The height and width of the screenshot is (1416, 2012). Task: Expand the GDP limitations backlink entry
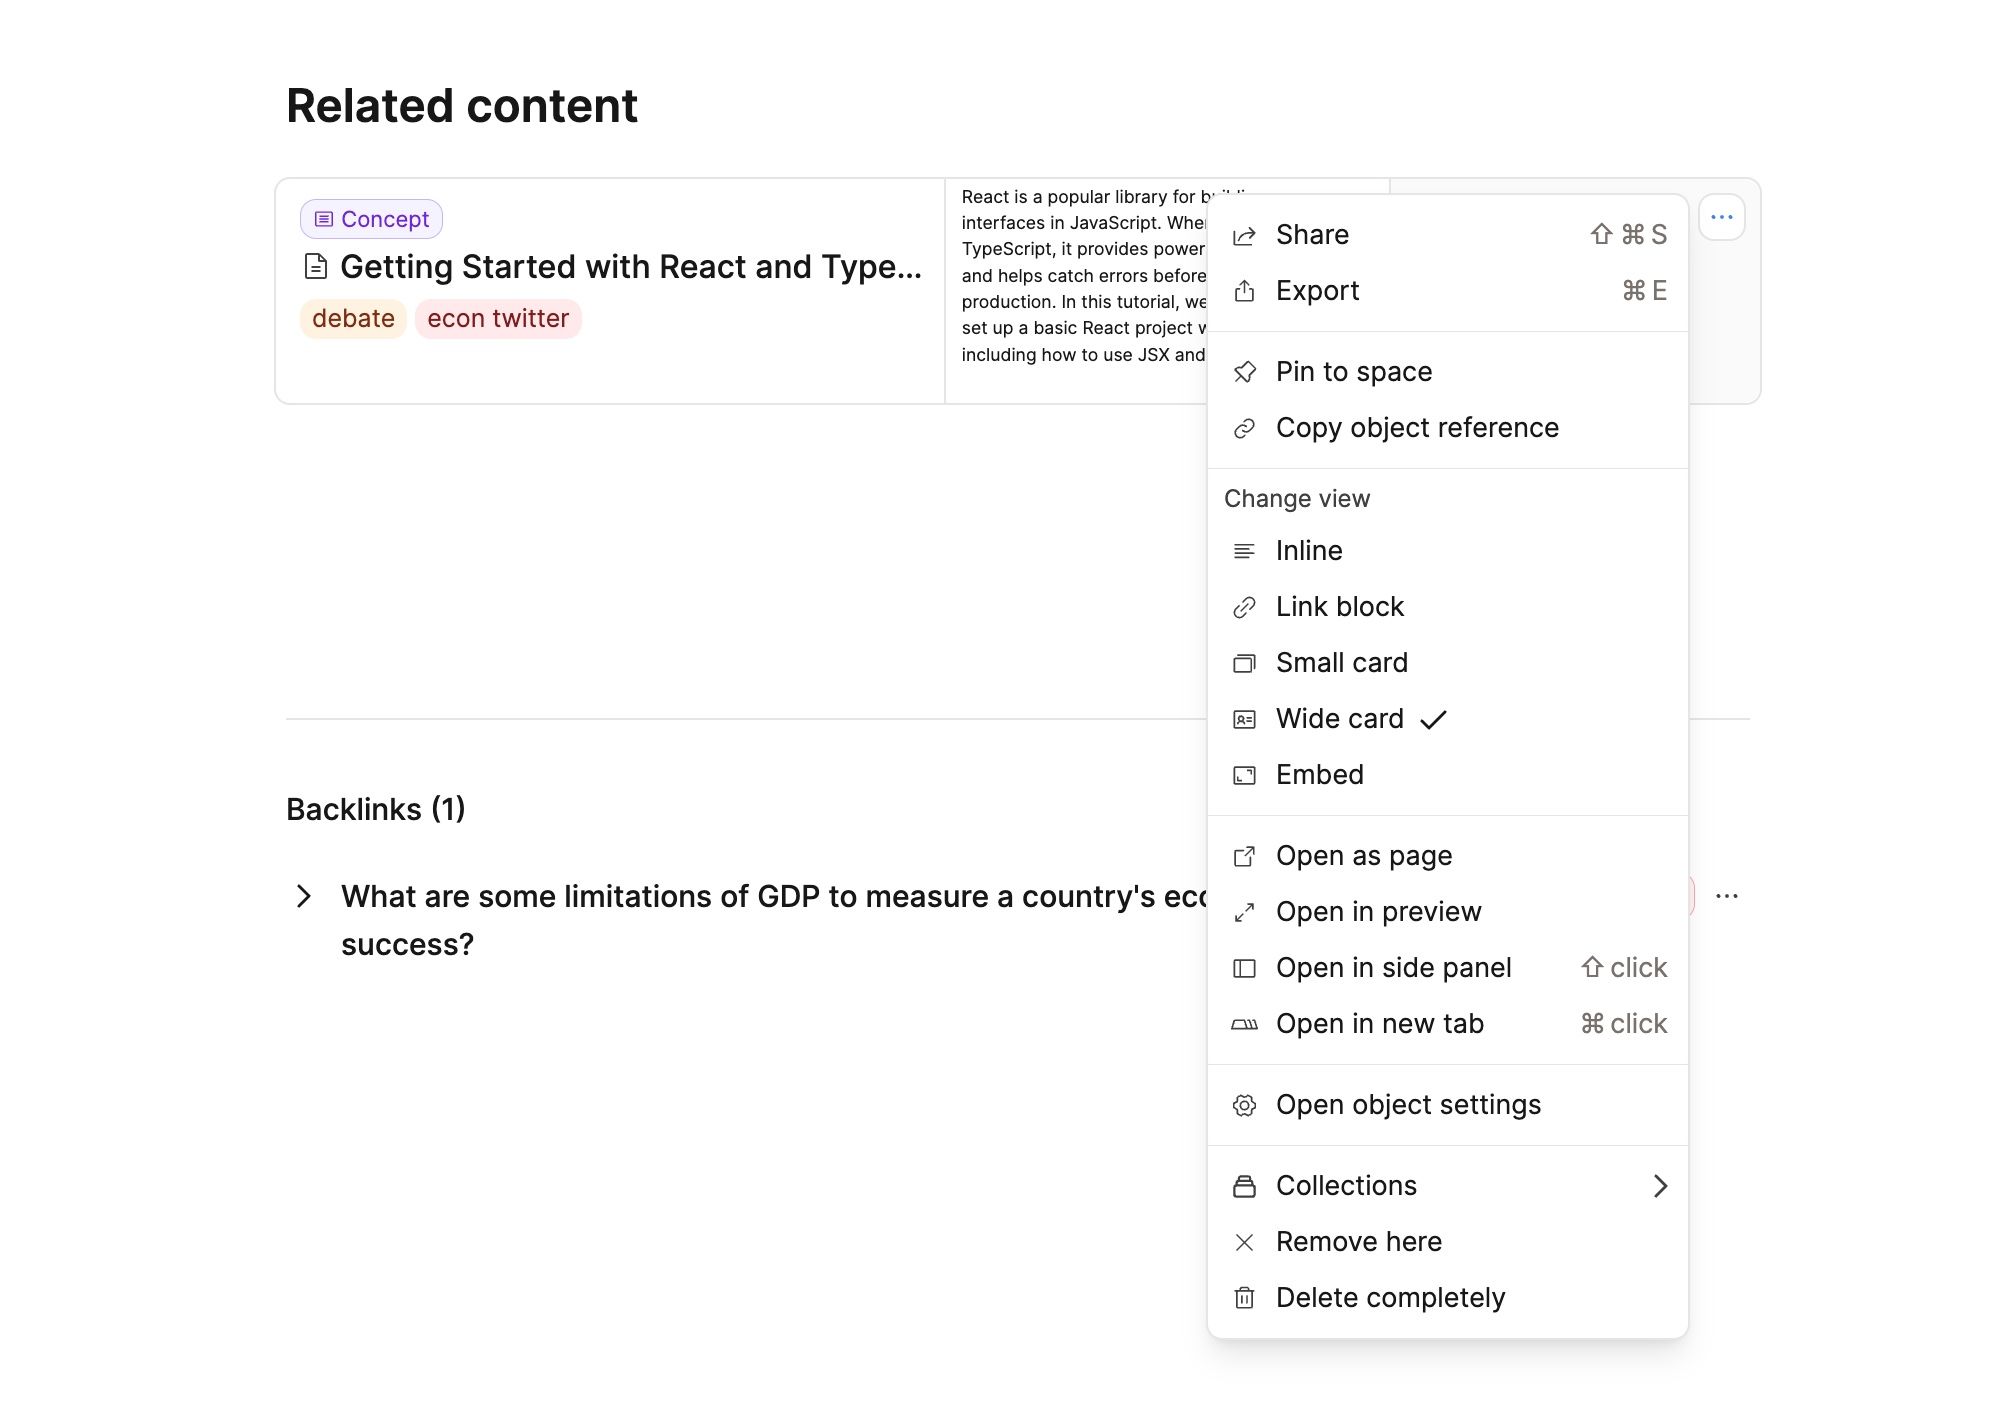click(304, 896)
